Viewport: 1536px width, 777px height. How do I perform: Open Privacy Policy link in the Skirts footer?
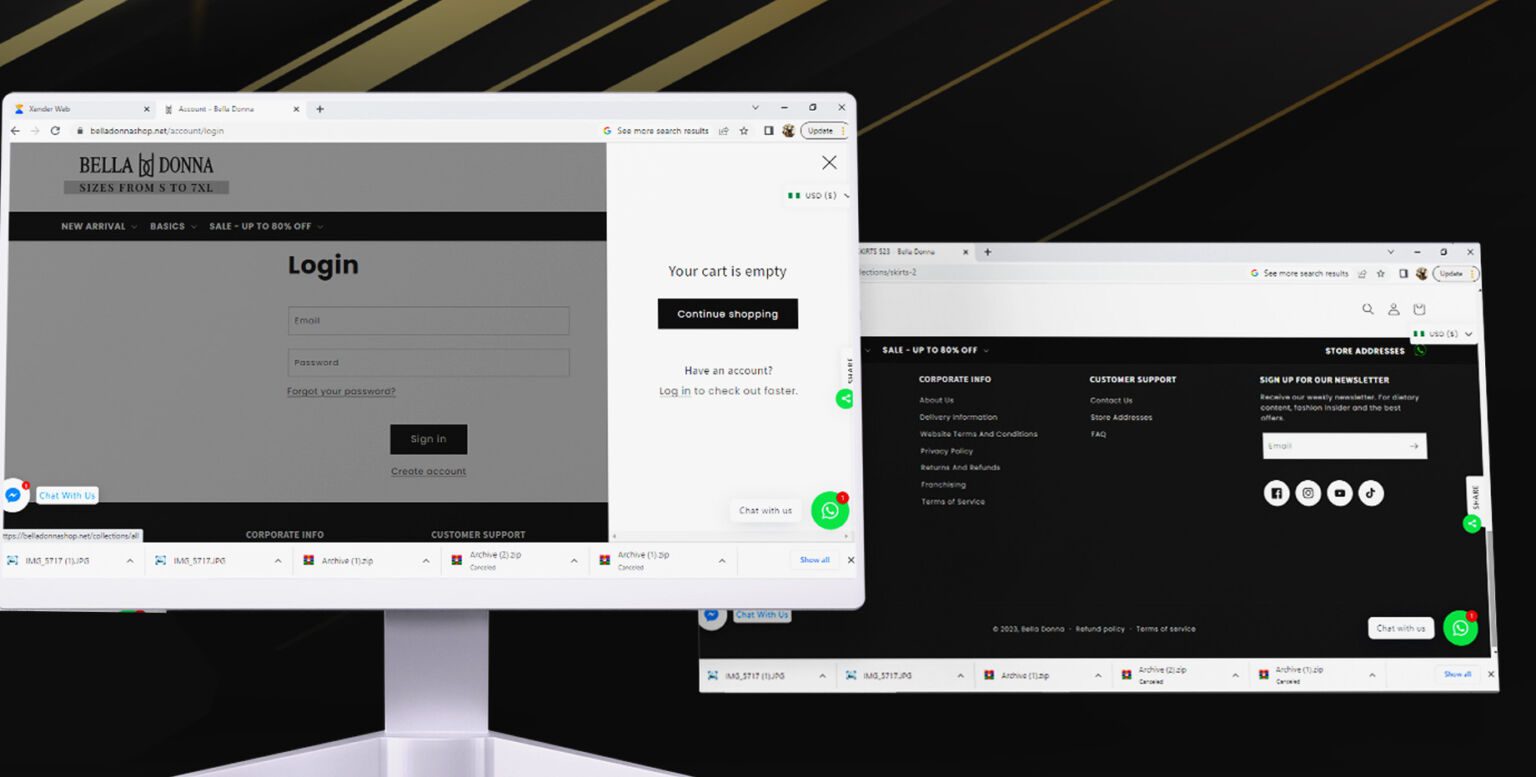click(946, 451)
